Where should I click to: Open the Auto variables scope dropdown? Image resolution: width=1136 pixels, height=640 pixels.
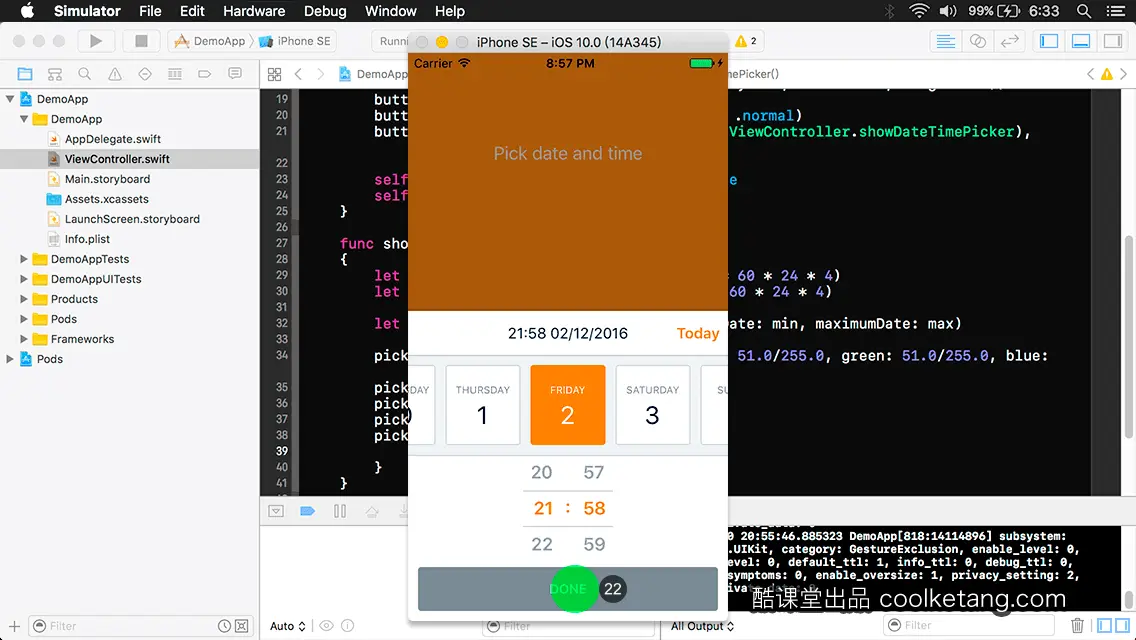(x=288, y=626)
